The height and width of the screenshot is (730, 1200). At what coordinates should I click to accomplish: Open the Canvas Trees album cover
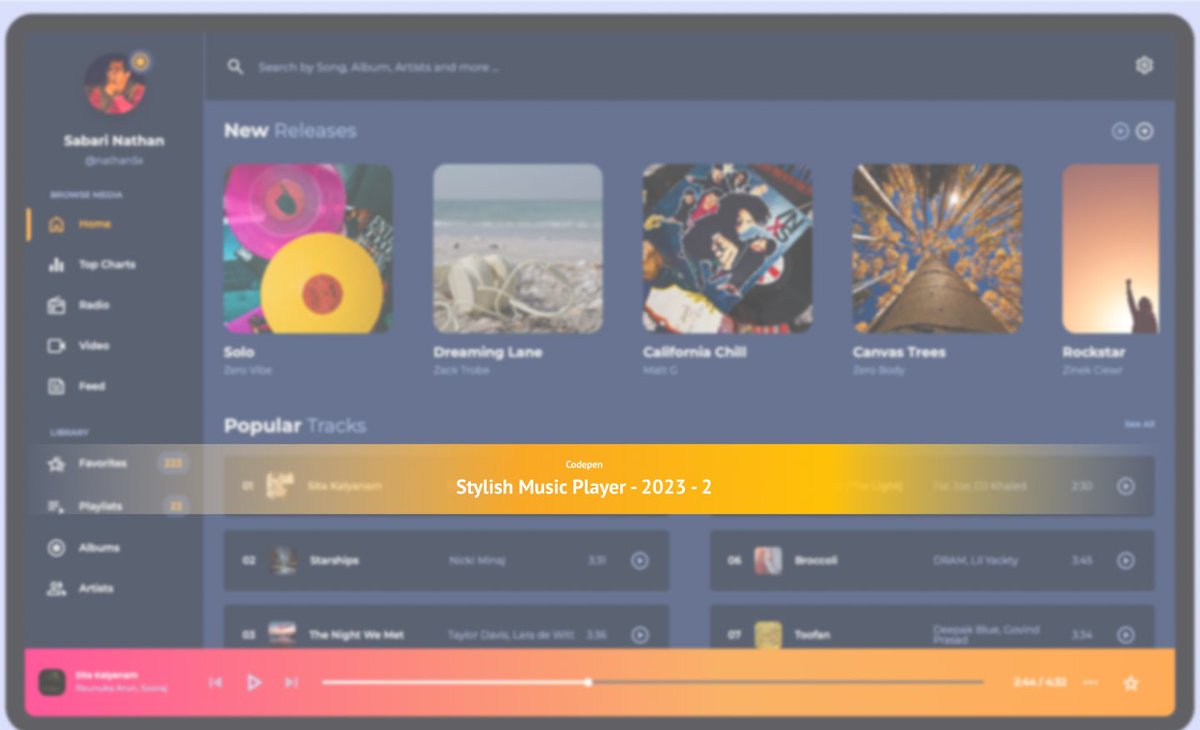[x=938, y=249]
